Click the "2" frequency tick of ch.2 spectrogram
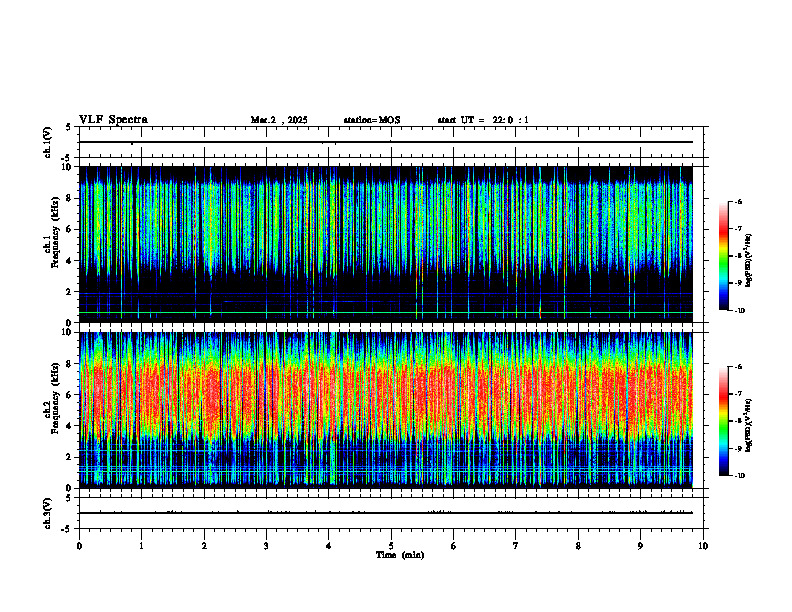 coord(70,457)
